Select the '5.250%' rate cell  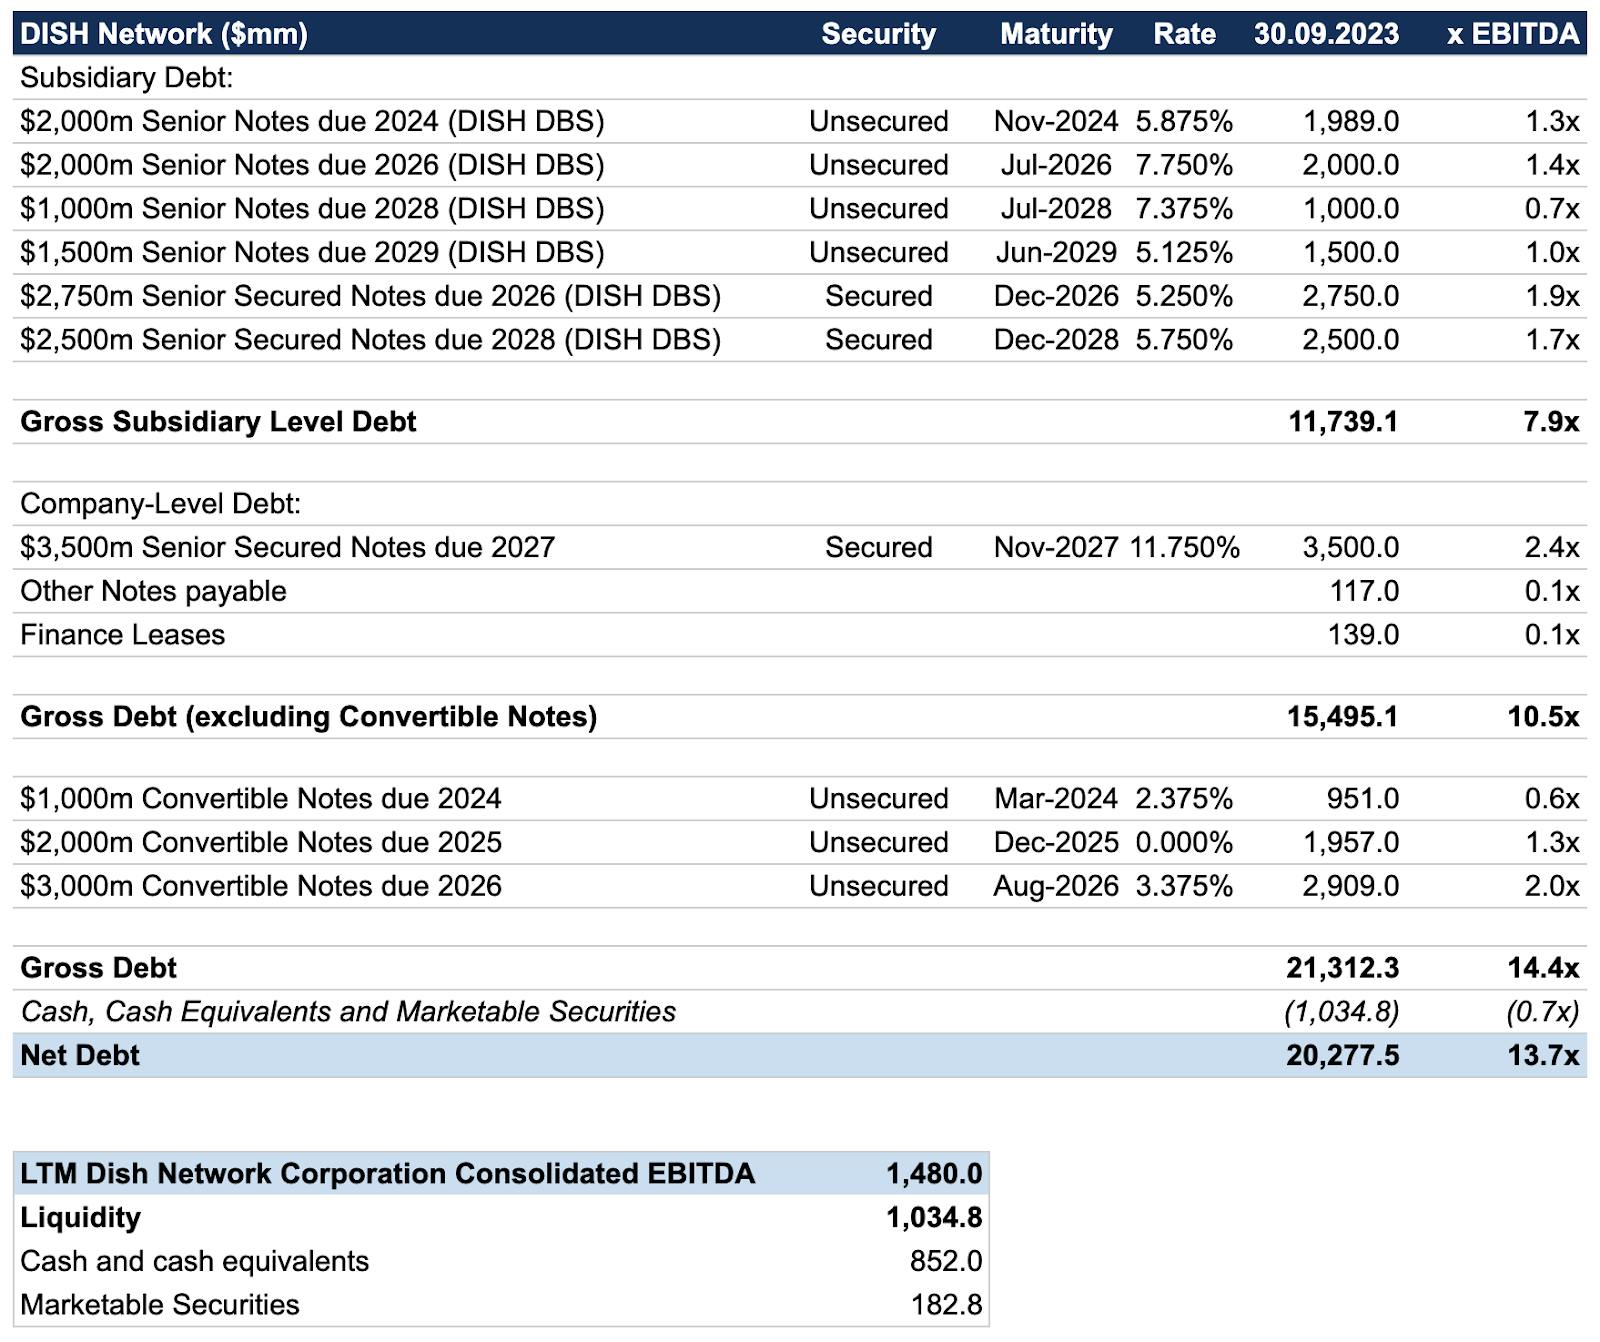[x=1184, y=296]
